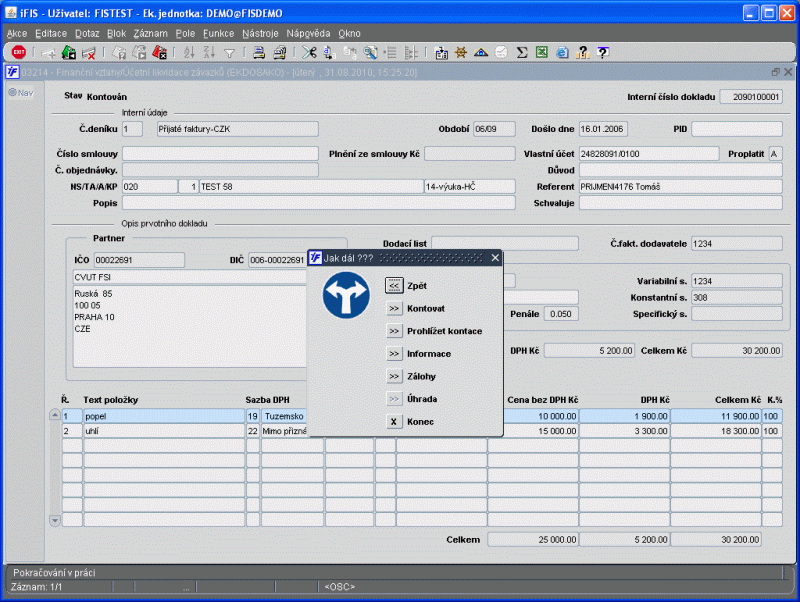Screen dimensions: 800x602
Task: Click the scissors cut icon in the toolbar
Action: [x=309, y=53]
